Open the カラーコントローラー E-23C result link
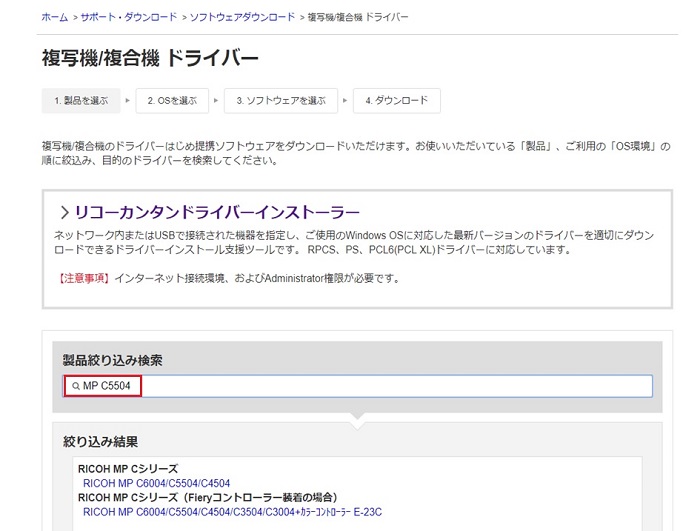The width and height of the screenshot is (700, 531). 233,512
